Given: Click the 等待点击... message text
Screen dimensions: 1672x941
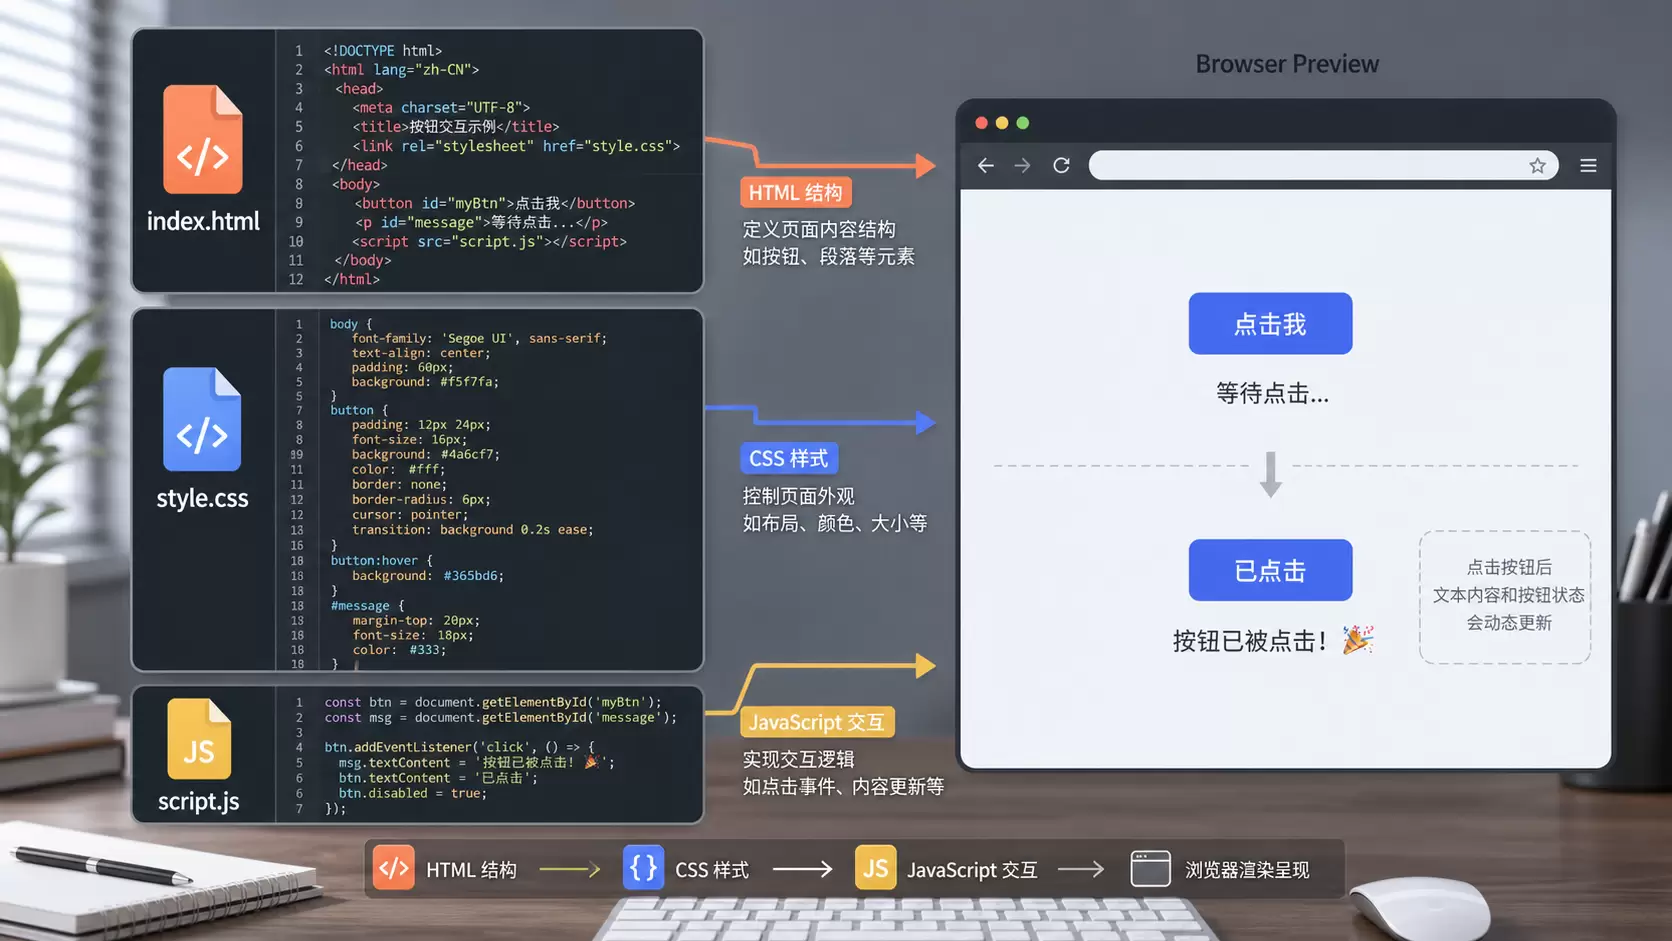Looking at the screenshot, I should tap(1272, 393).
